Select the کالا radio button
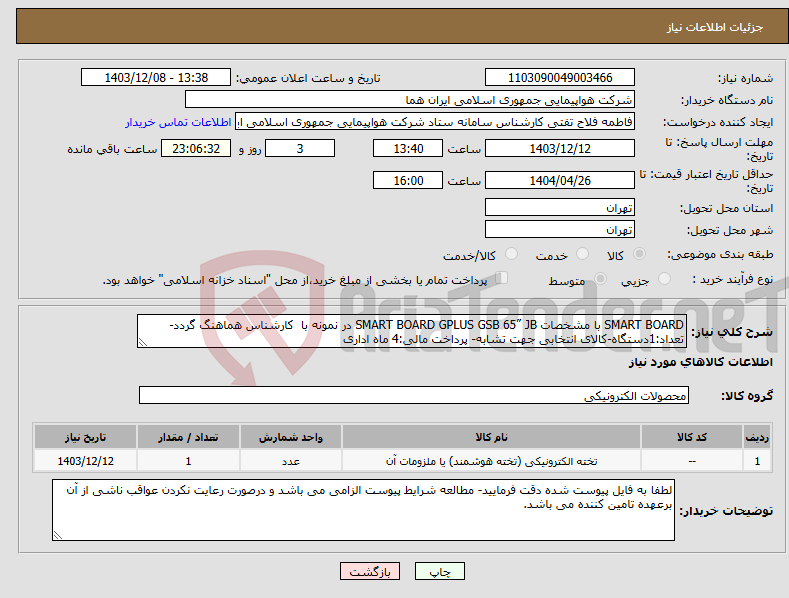789x598 pixels. (639, 254)
